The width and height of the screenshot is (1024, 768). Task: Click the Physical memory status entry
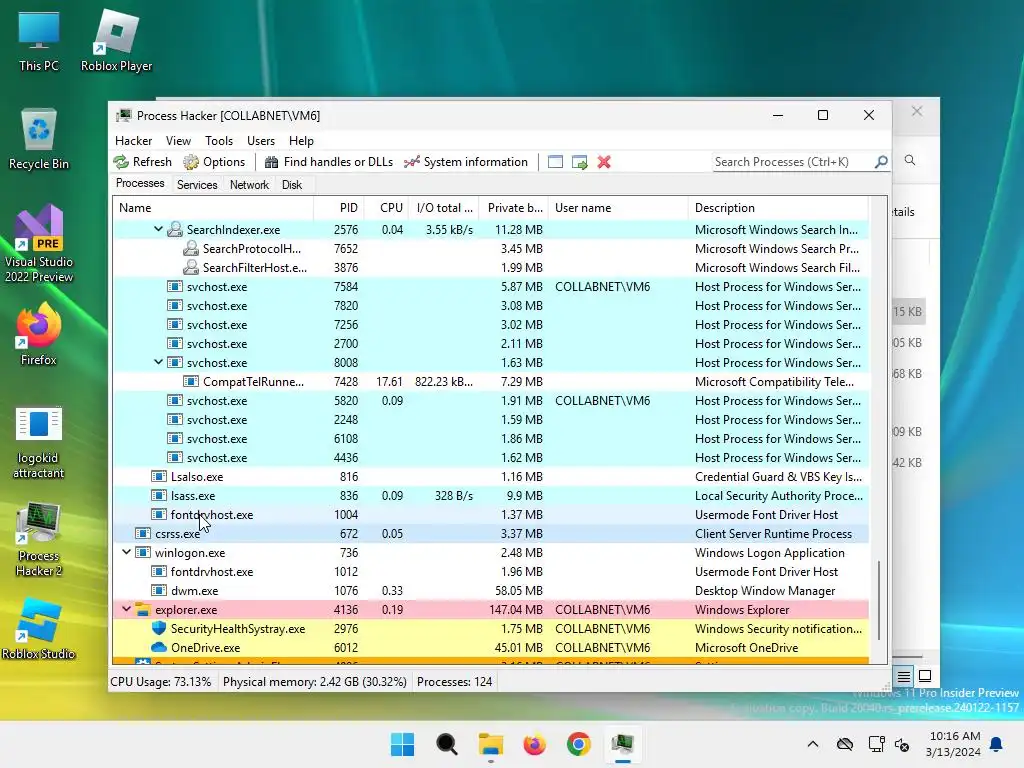click(x=315, y=682)
